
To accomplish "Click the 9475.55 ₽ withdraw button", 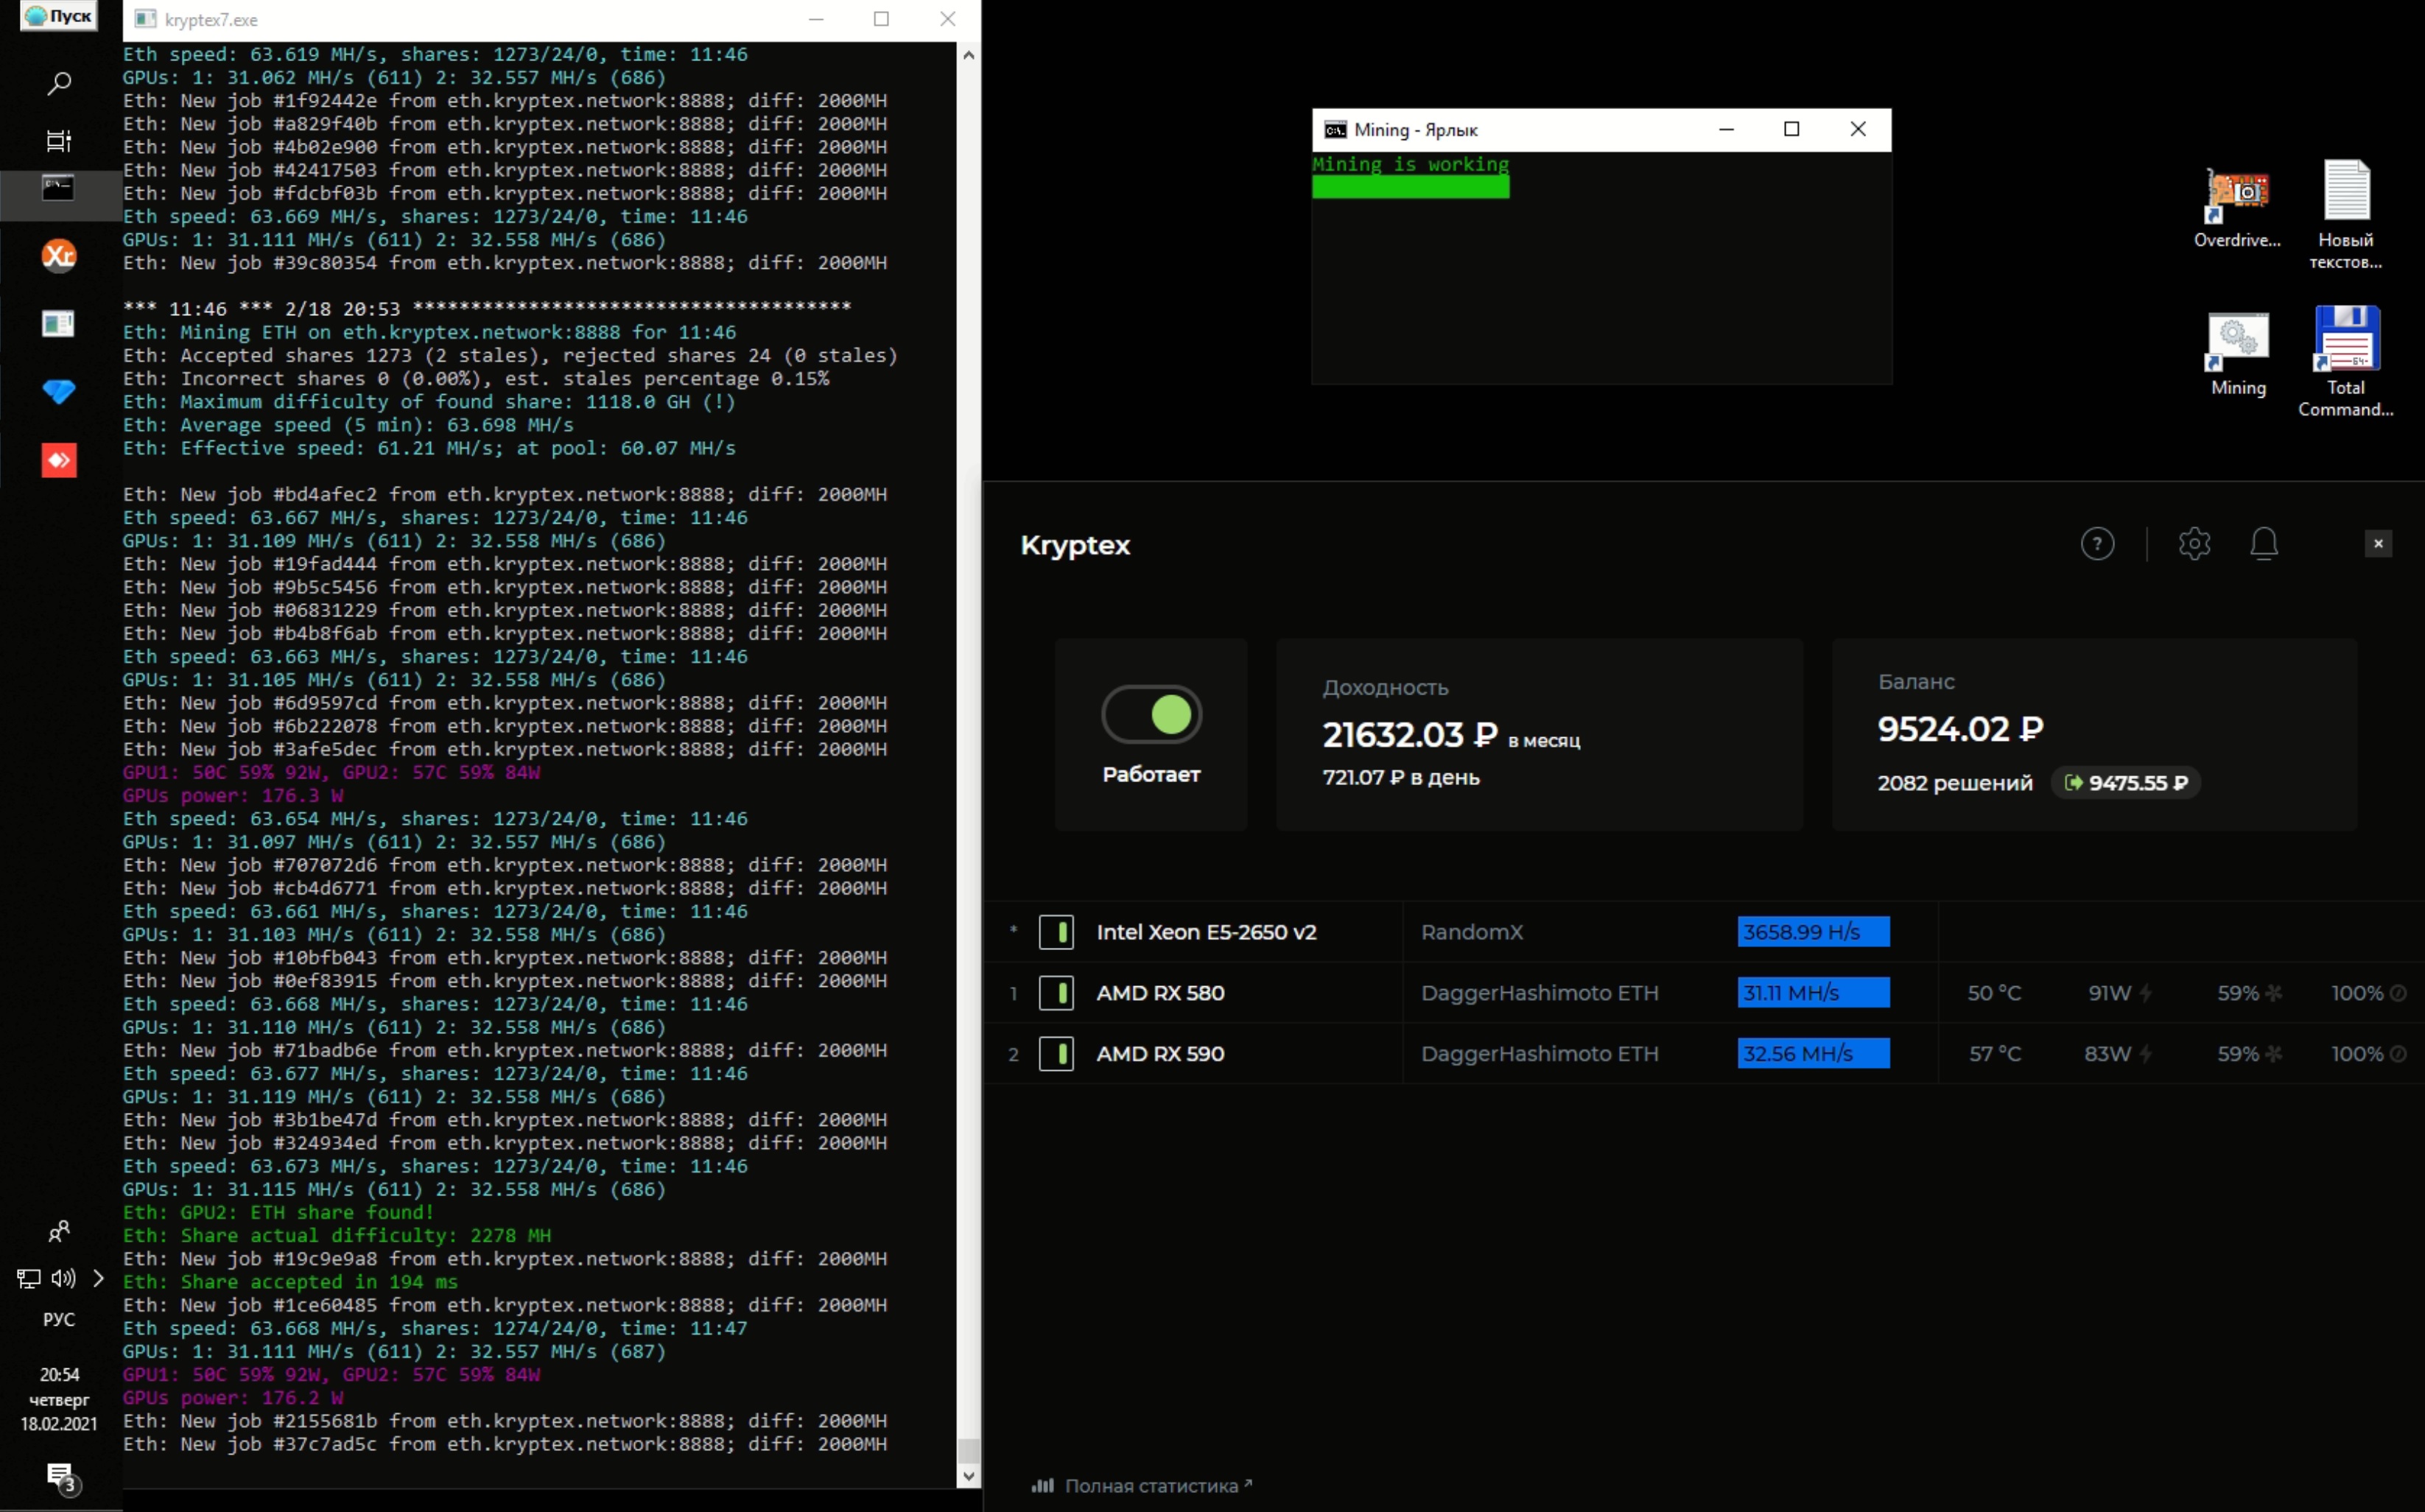I will pyautogui.click(x=2126, y=783).
